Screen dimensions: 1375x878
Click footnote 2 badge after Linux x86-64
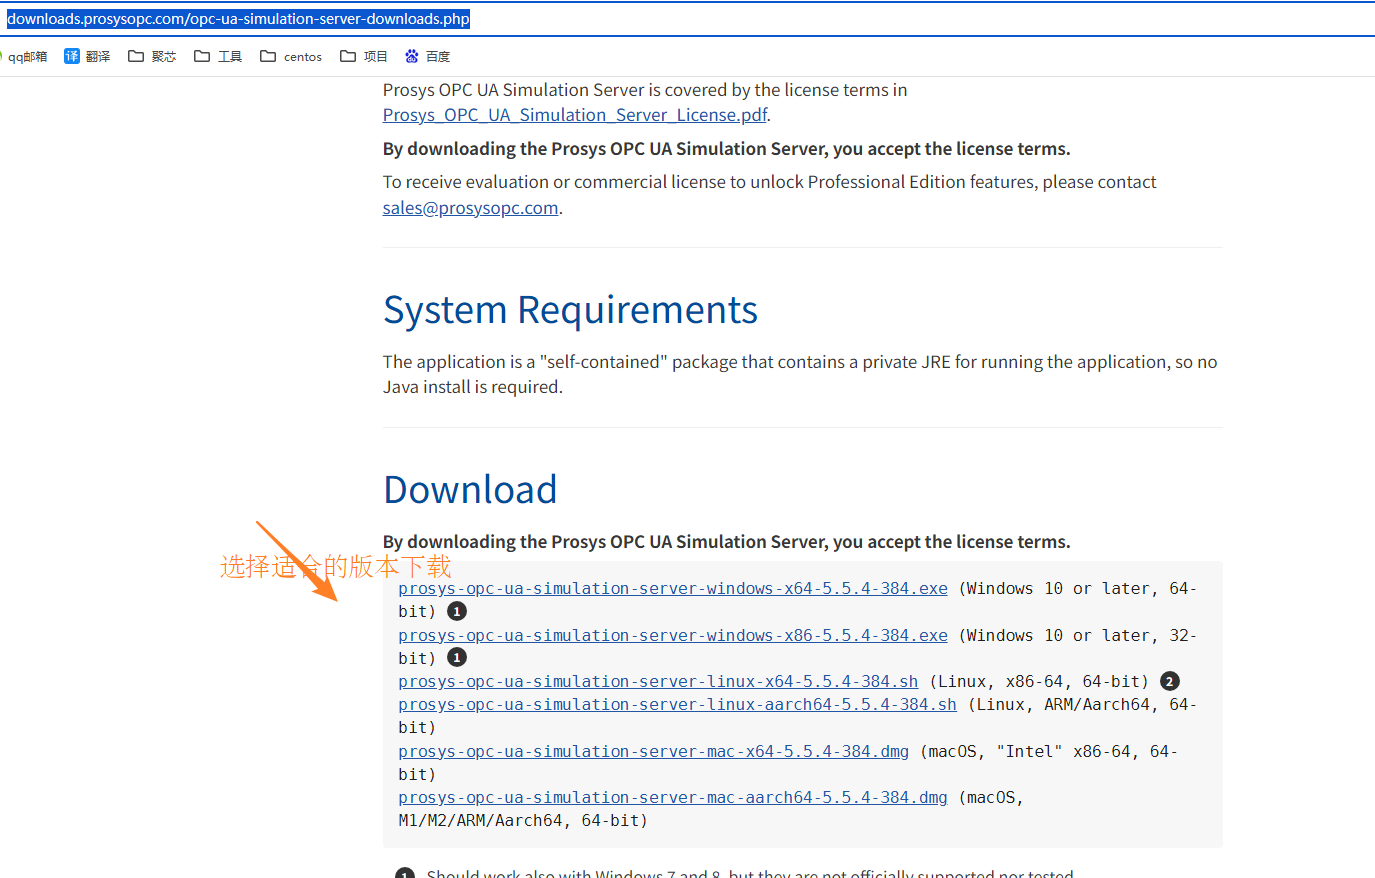tap(1170, 681)
